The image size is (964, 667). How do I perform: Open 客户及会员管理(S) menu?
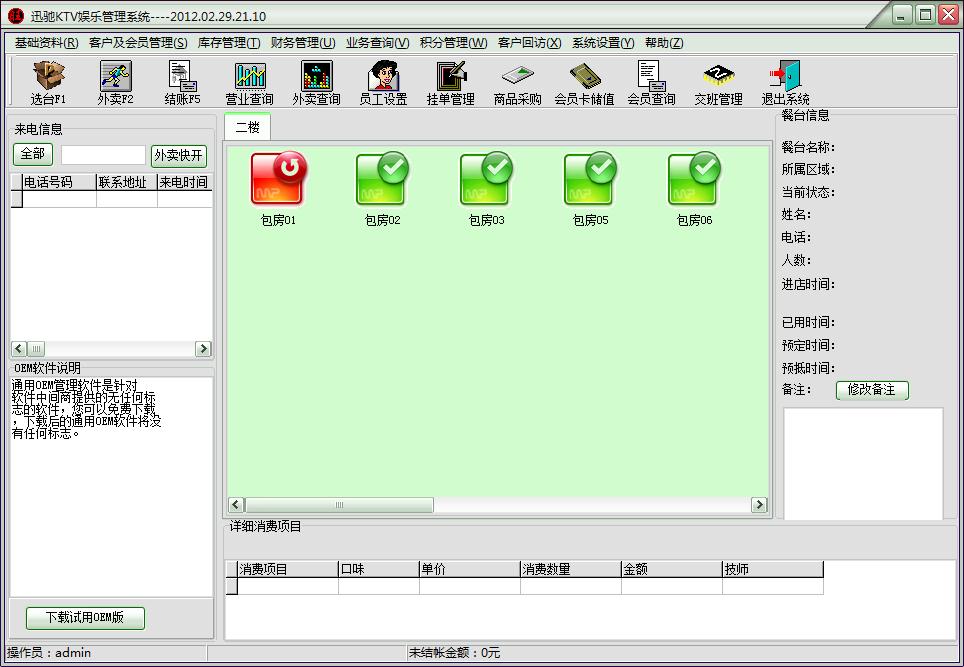point(138,43)
